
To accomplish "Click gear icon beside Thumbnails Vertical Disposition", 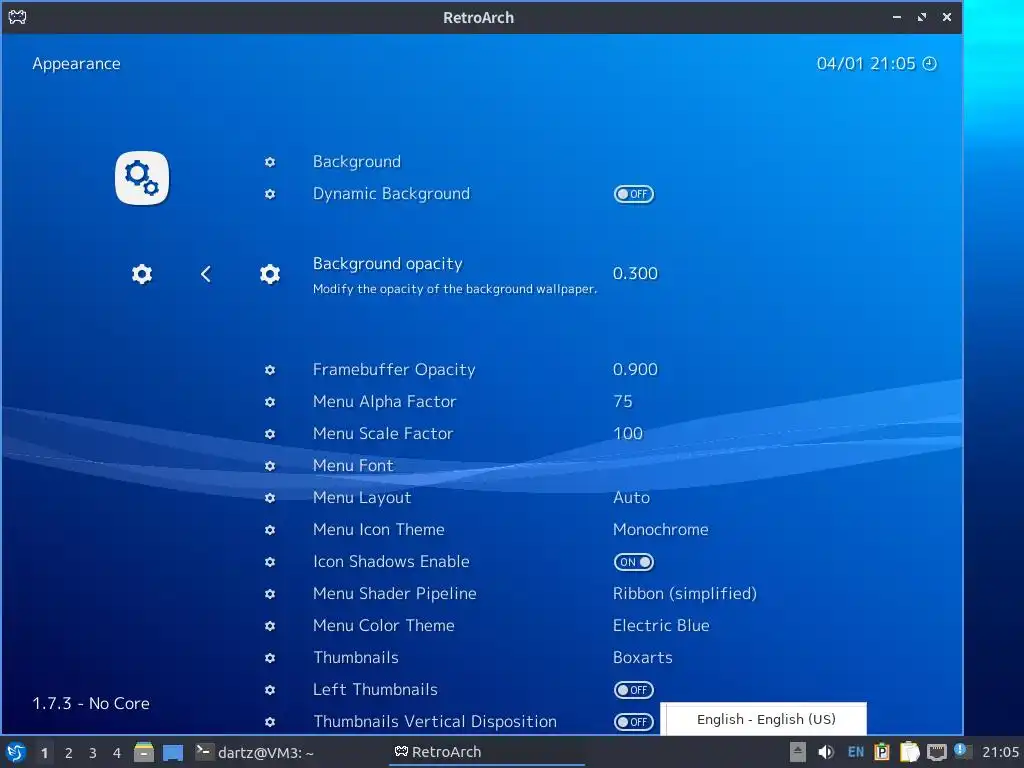I will click(270, 722).
